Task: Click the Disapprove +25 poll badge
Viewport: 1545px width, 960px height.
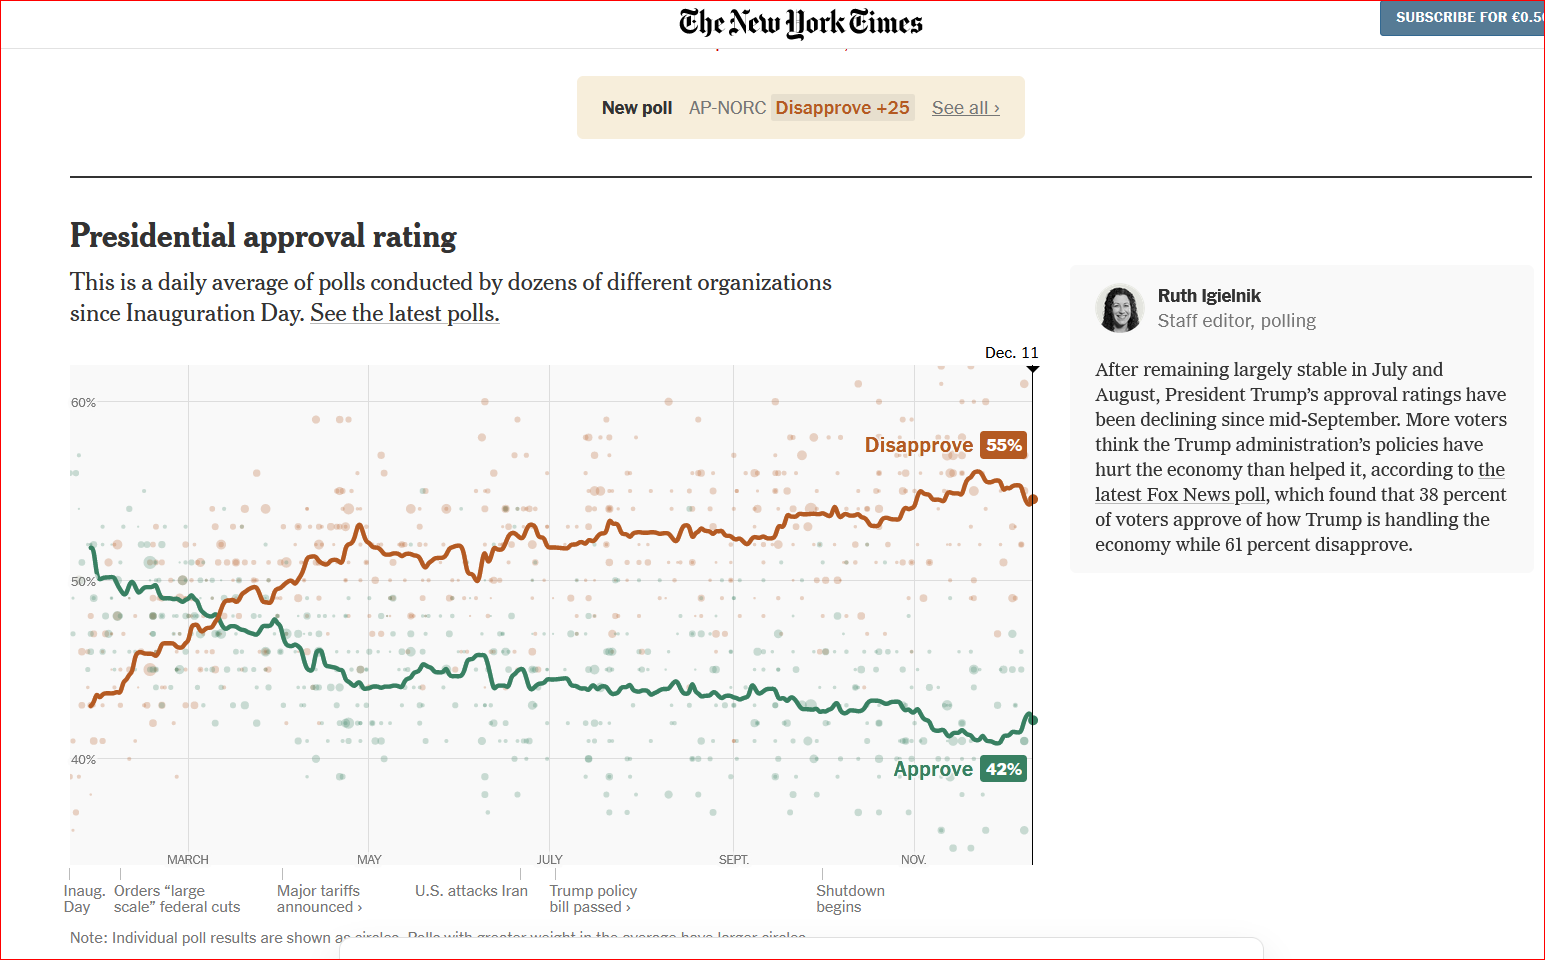Action: (842, 108)
